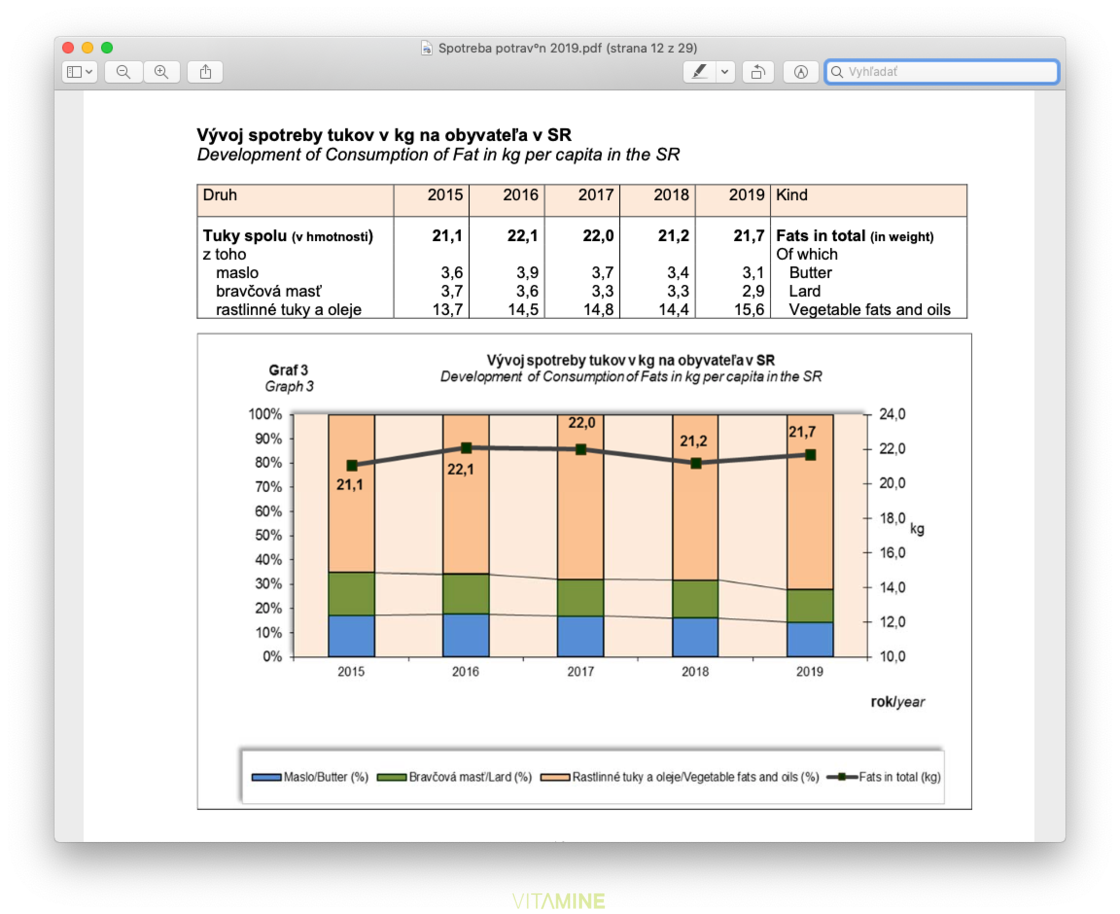Click the Rastlinné tuky a oleje legend swatch
Viewport: 1120px width, 914px height.
(x=555, y=777)
